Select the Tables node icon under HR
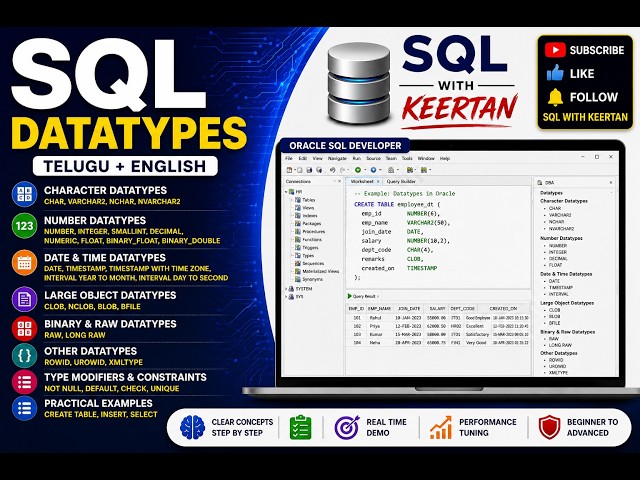This screenshot has height=480, width=640. click(298, 200)
